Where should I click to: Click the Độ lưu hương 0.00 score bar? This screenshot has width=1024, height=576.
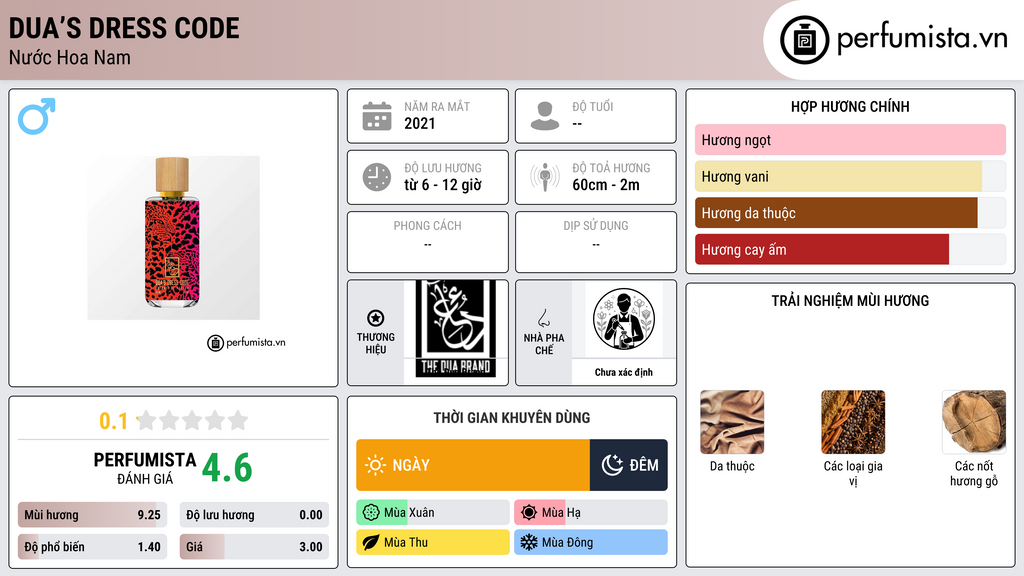(254, 515)
